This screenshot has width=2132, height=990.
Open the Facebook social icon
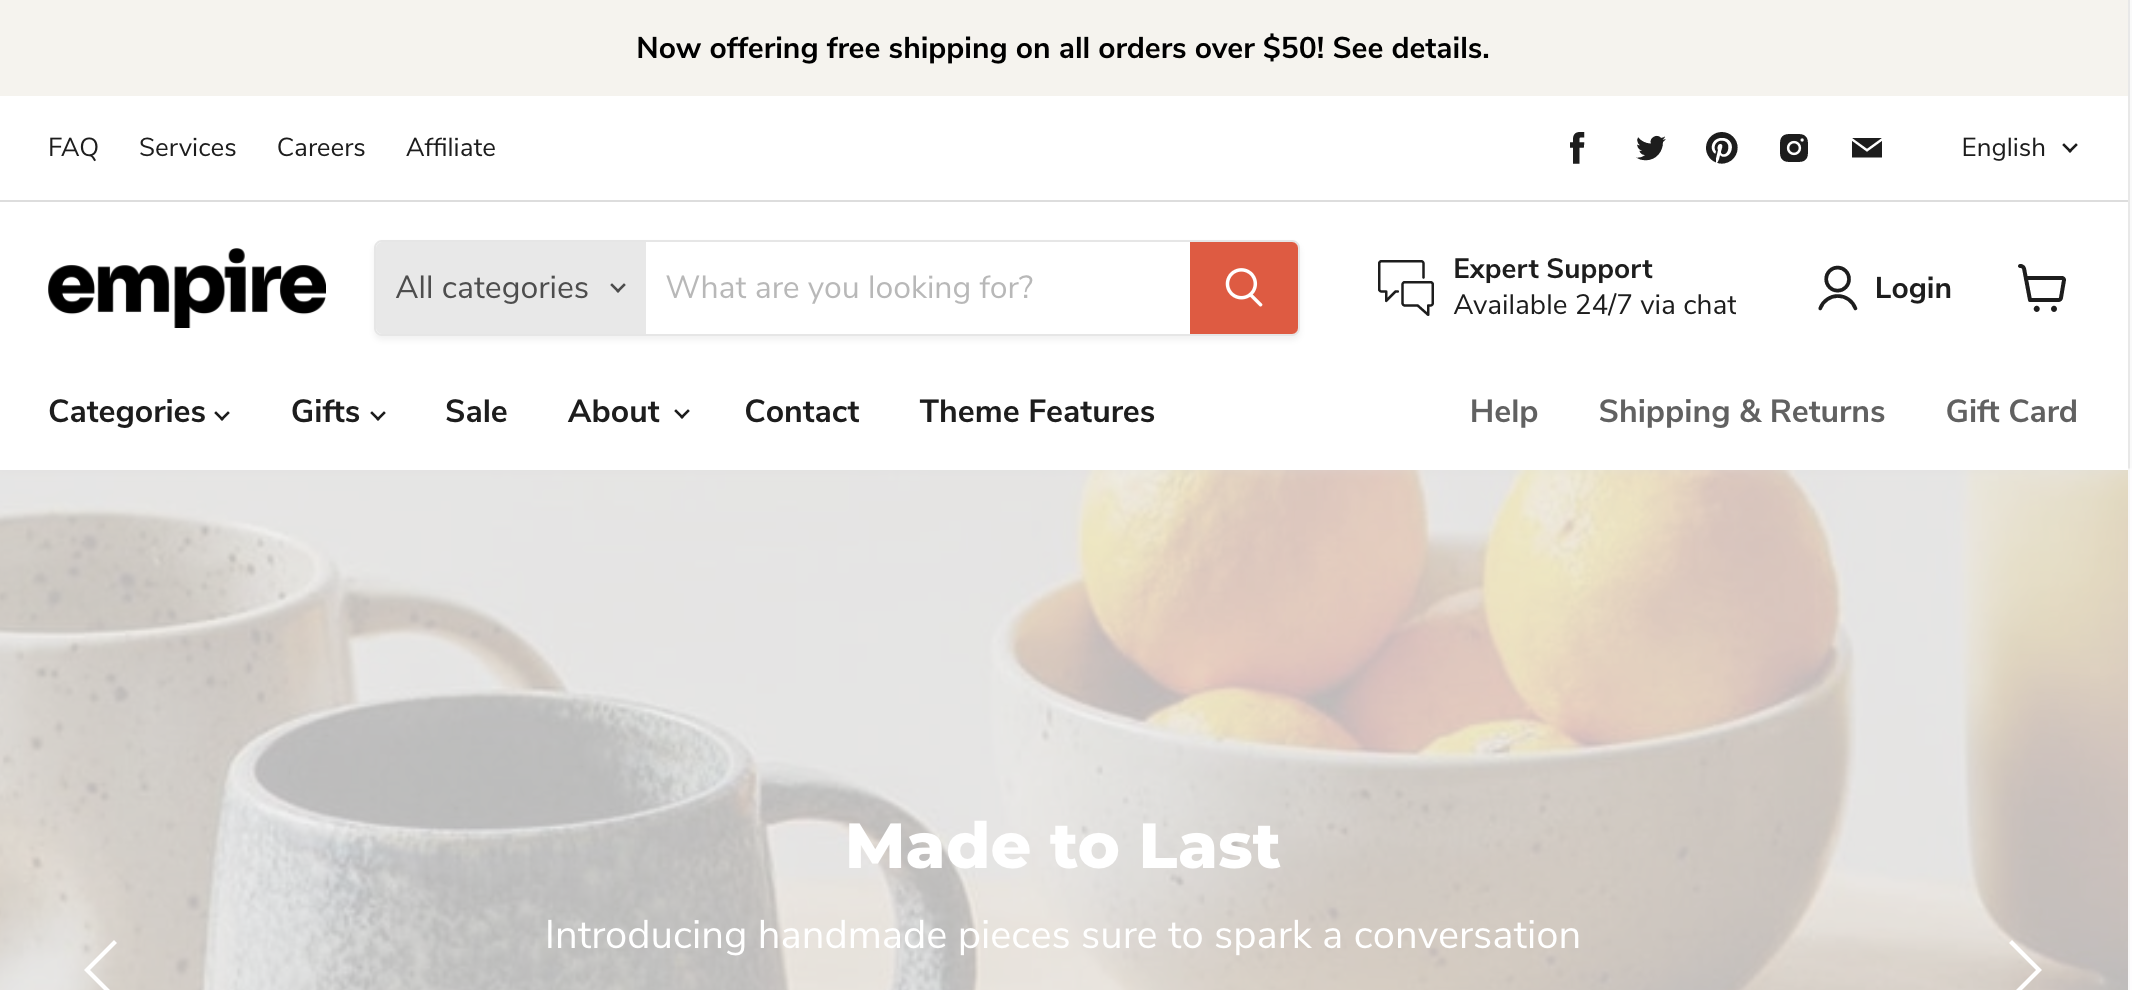[x=1577, y=148]
